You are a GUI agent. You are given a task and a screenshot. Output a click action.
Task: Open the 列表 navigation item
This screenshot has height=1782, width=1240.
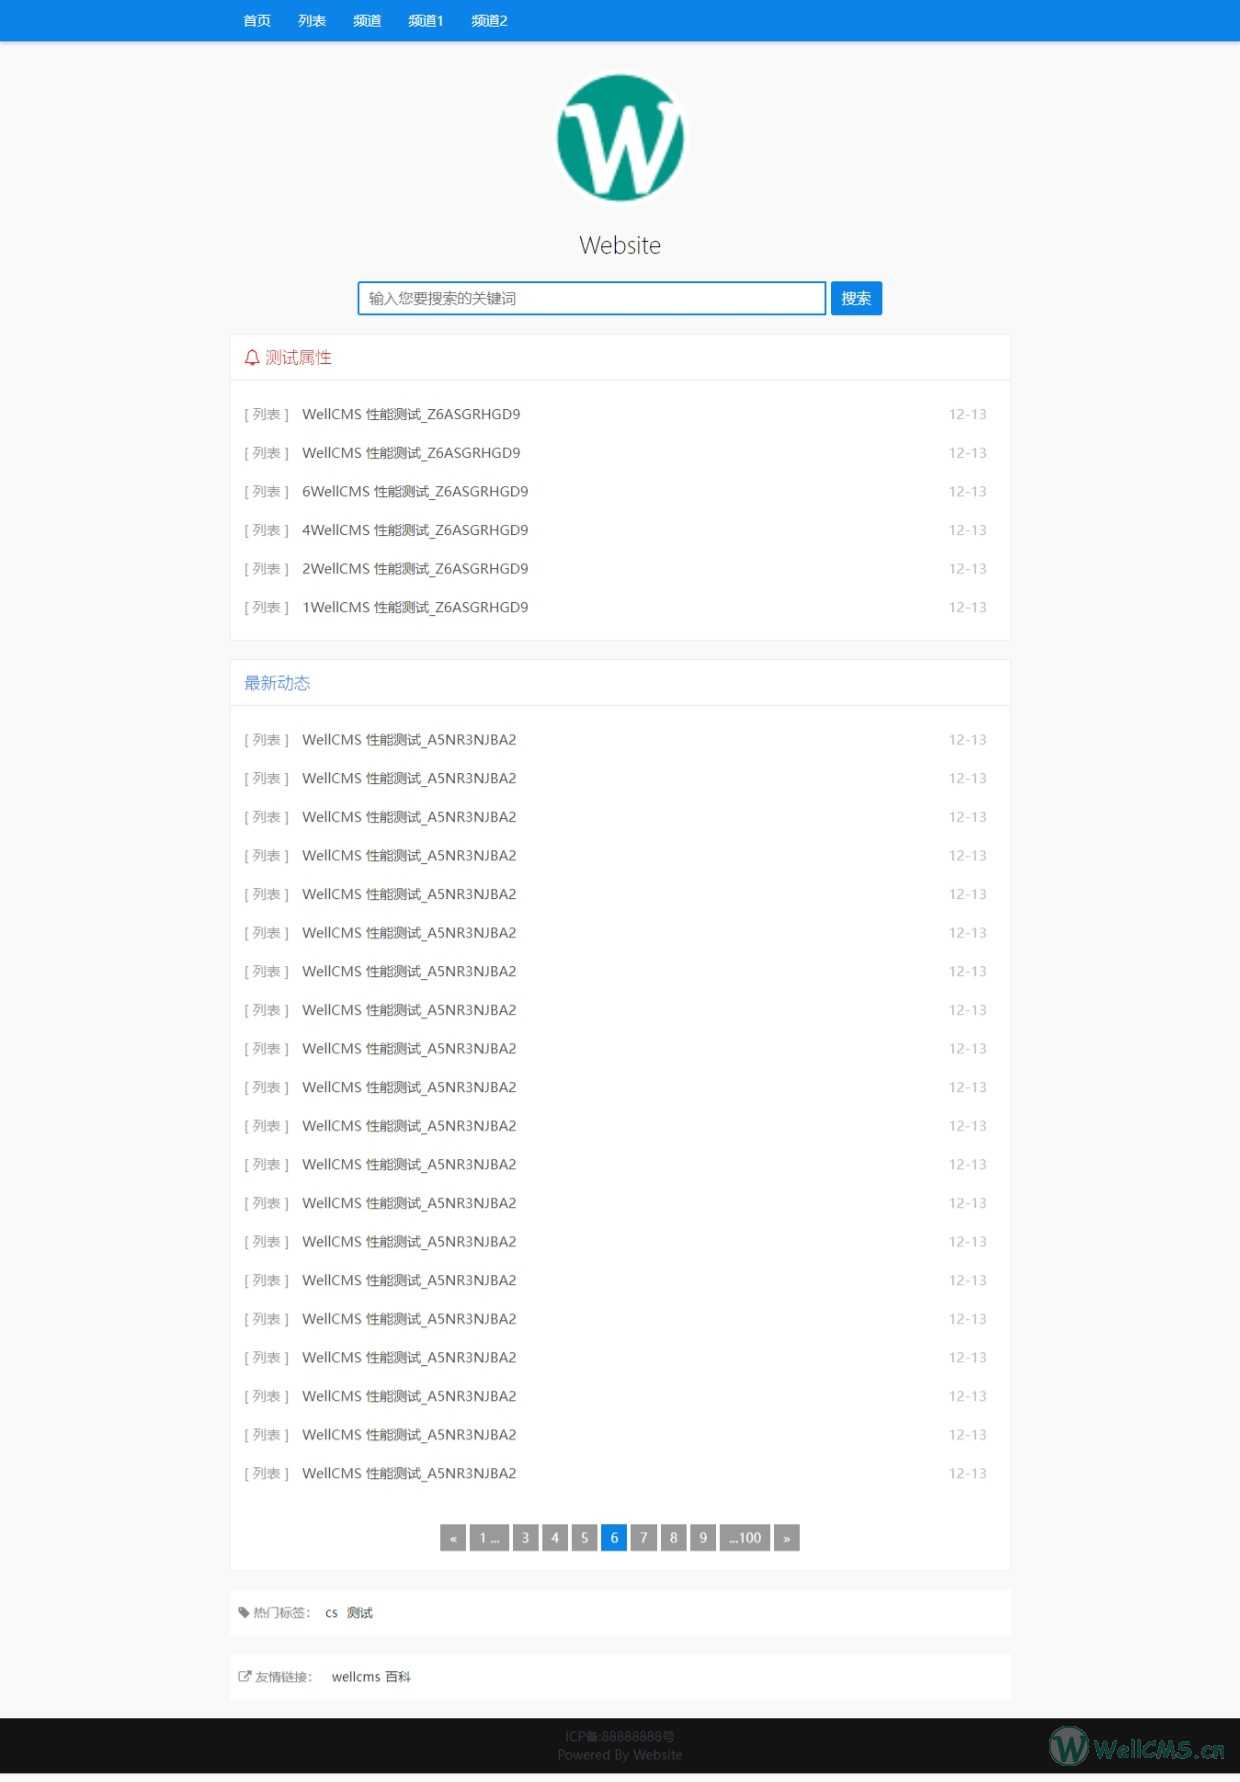[312, 20]
